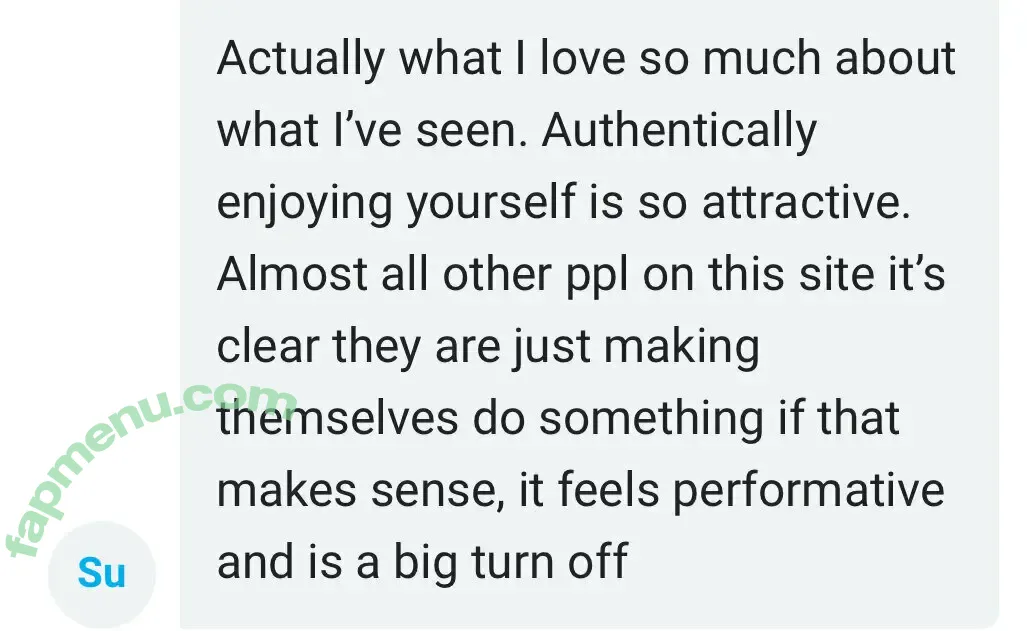Tap the fapmenu.com watermark text
1027x631 pixels.
pyautogui.click(x=150, y=468)
